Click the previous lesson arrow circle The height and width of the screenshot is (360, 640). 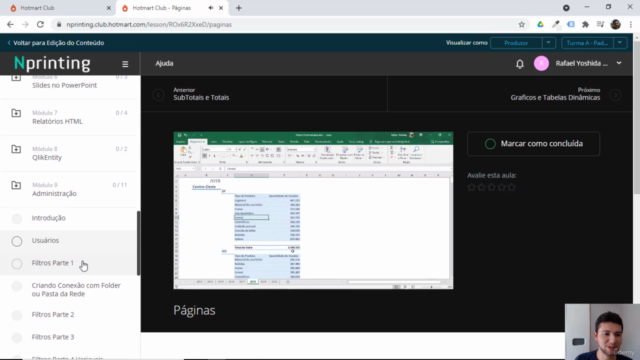(158, 95)
